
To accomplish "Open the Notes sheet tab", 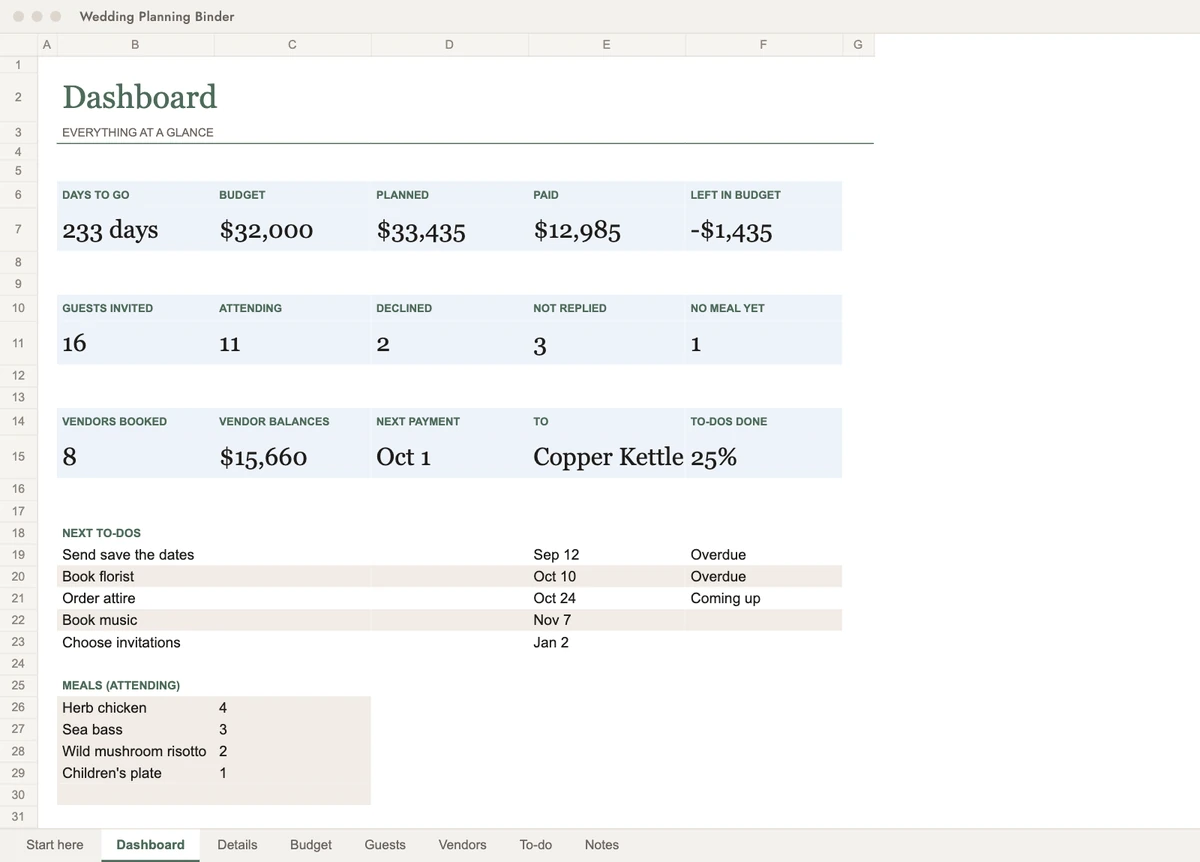I will pos(601,845).
